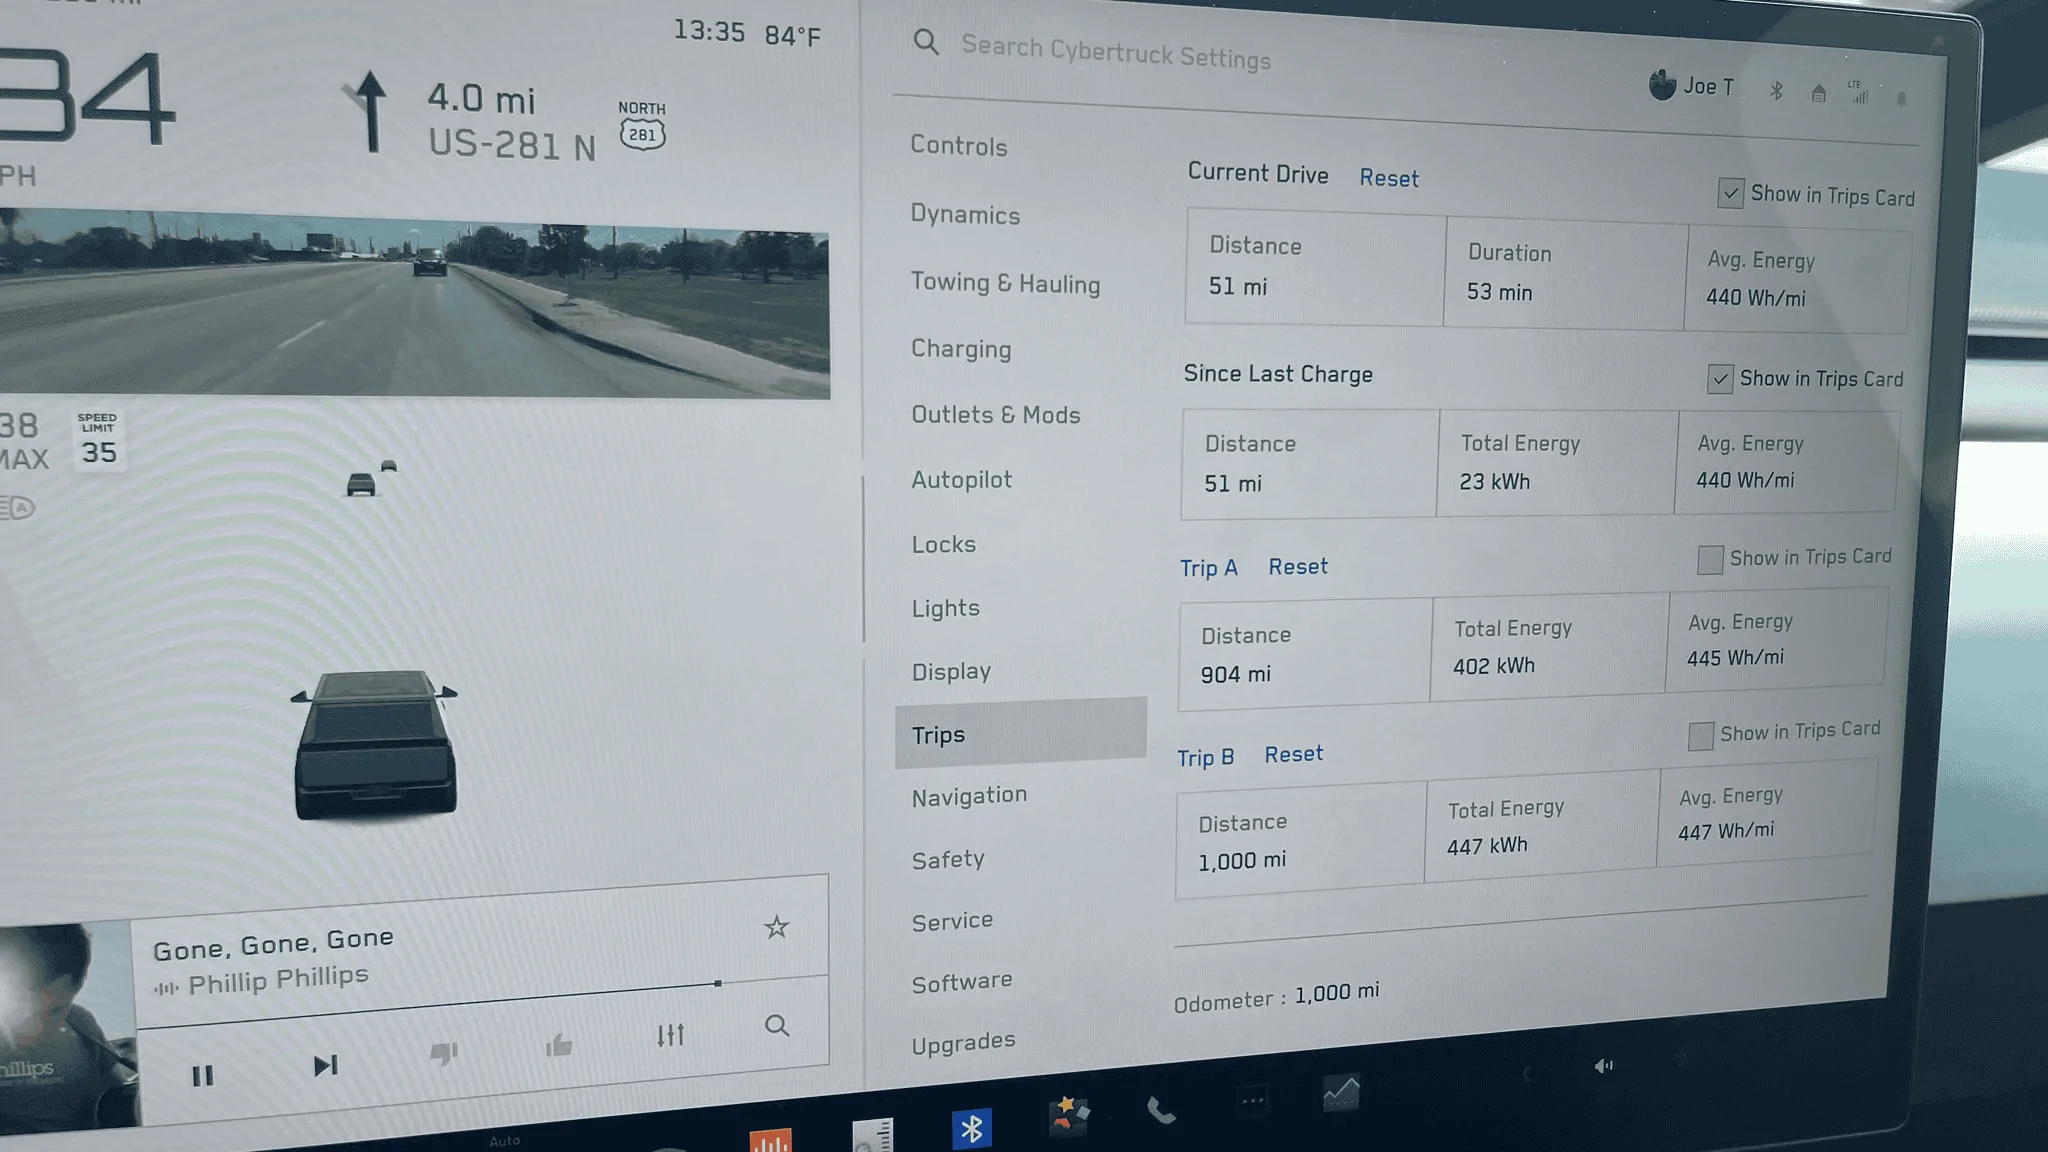Check Show in Trips Card for Trip B
Image resolution: width=2048 pixels, height=1152 pixels.
(x=1700, y=736)
